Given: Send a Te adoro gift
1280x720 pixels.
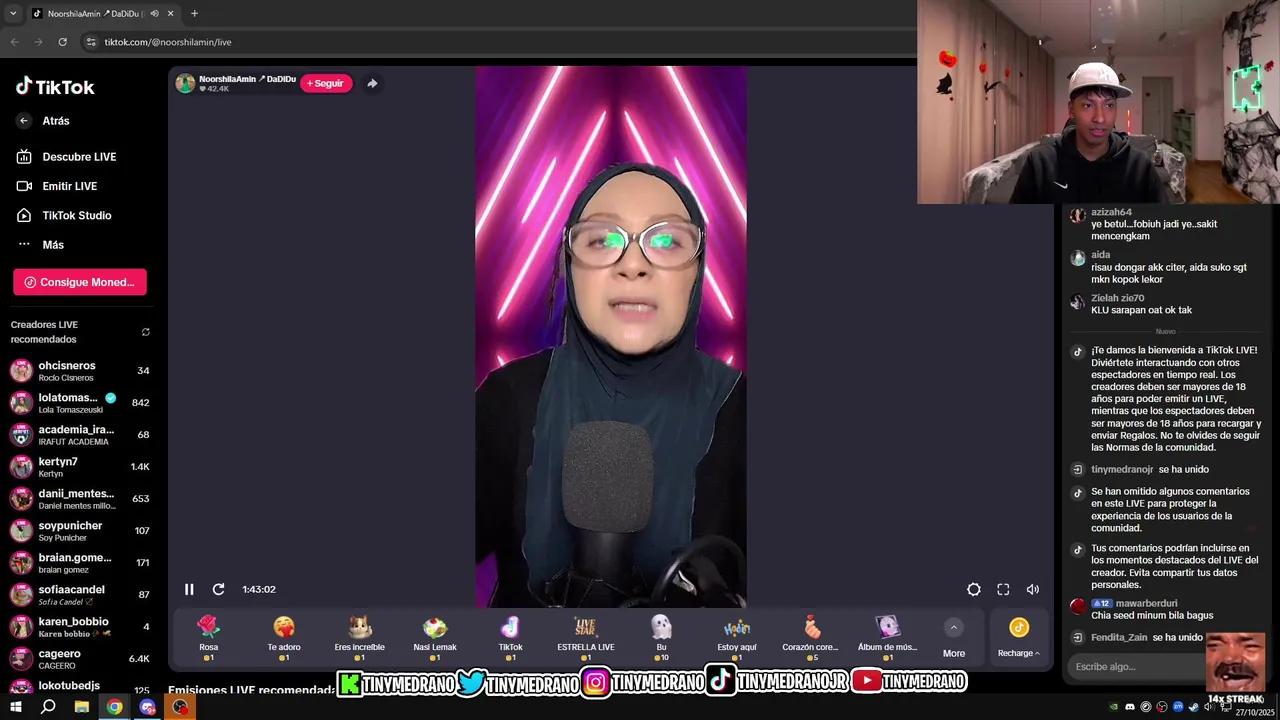Looking at the screenshot, I should pyautogui.click(x=284, y=638).
